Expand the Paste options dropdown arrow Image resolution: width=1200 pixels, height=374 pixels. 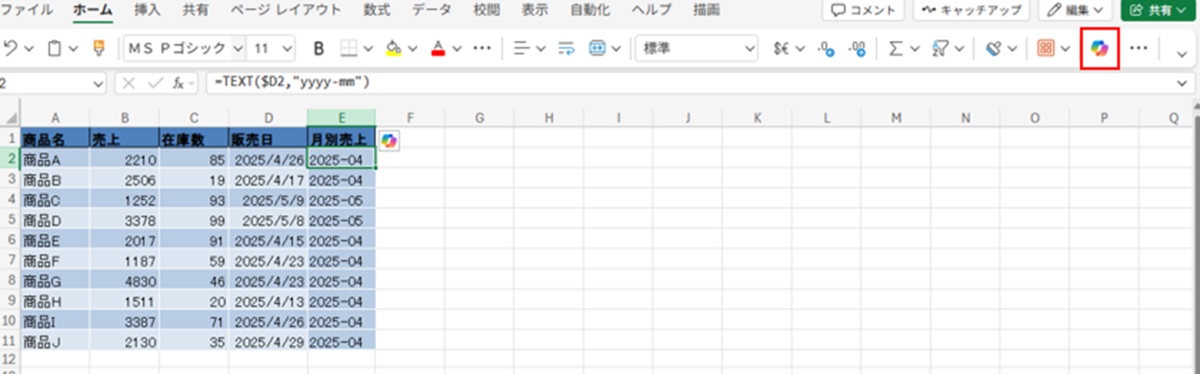74,48
